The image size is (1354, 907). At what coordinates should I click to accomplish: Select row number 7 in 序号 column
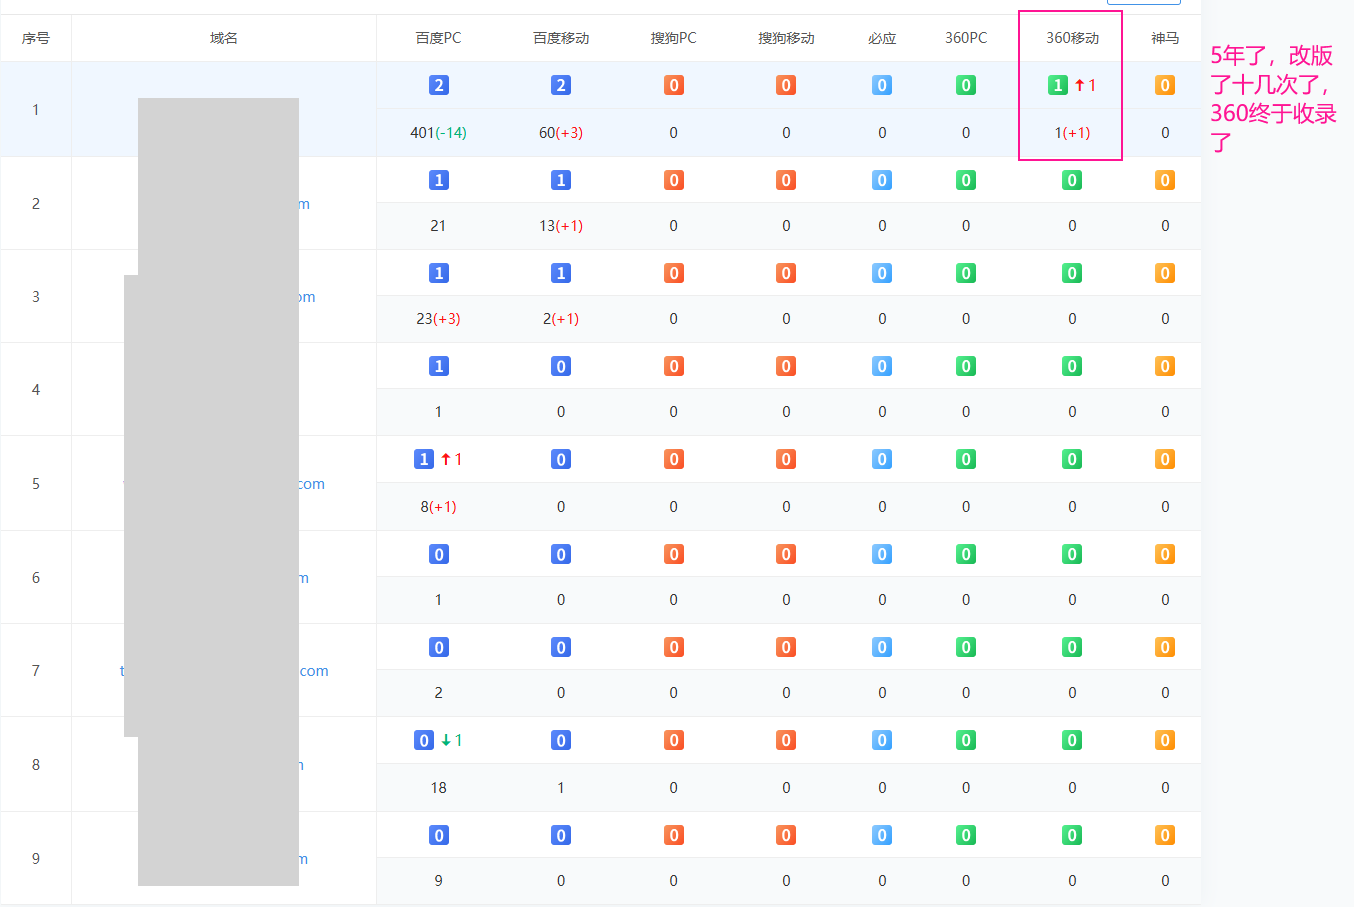pos(36,671)
